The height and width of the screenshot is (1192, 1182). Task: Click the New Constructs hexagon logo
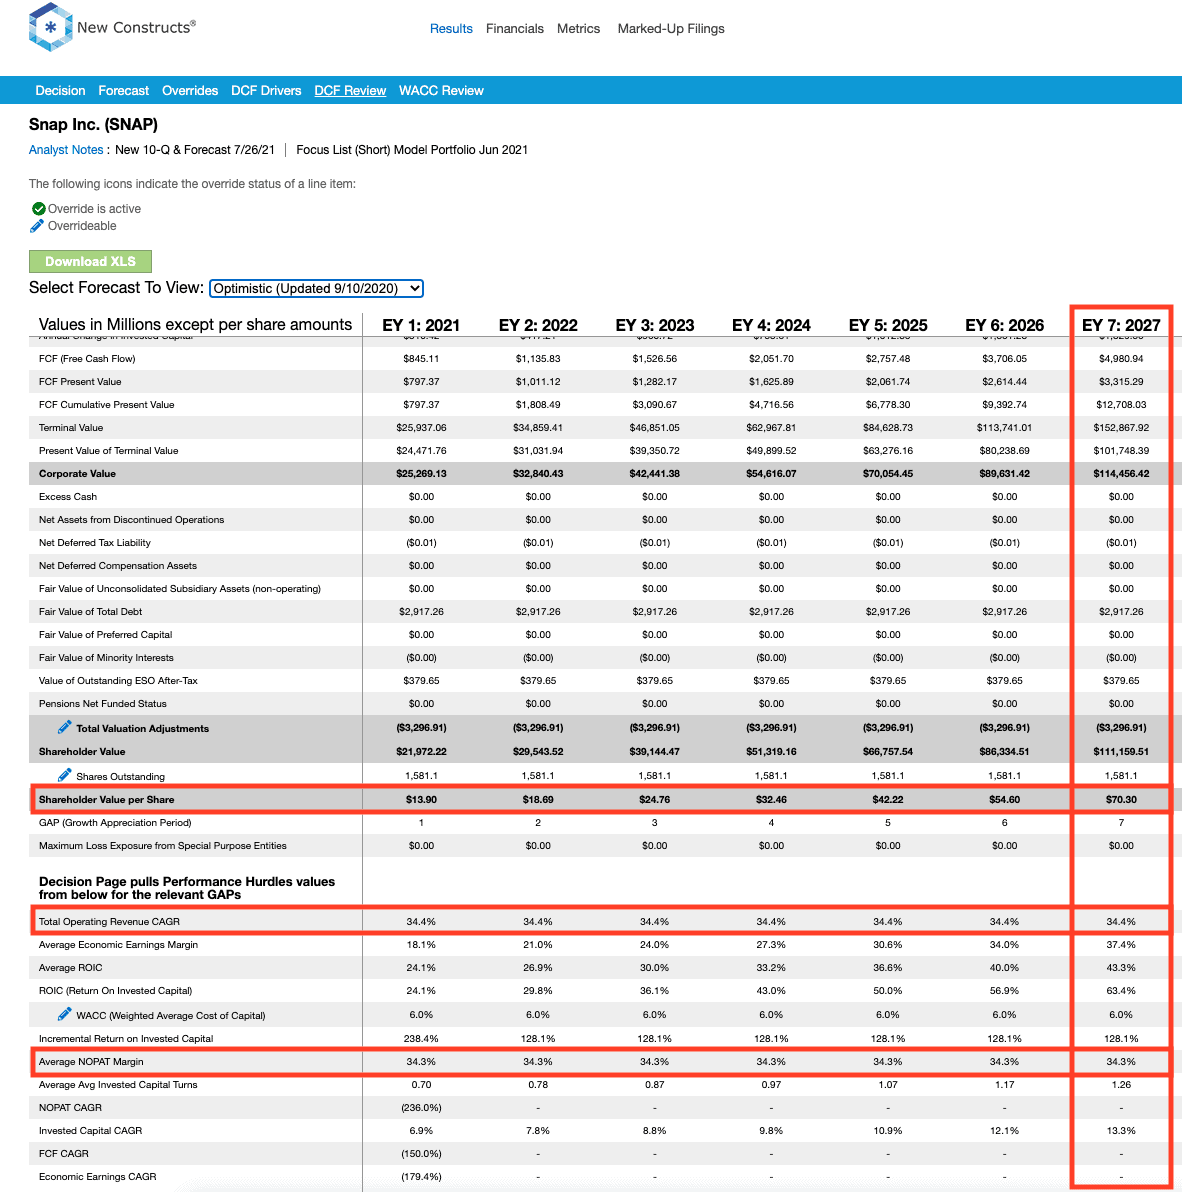50,27
